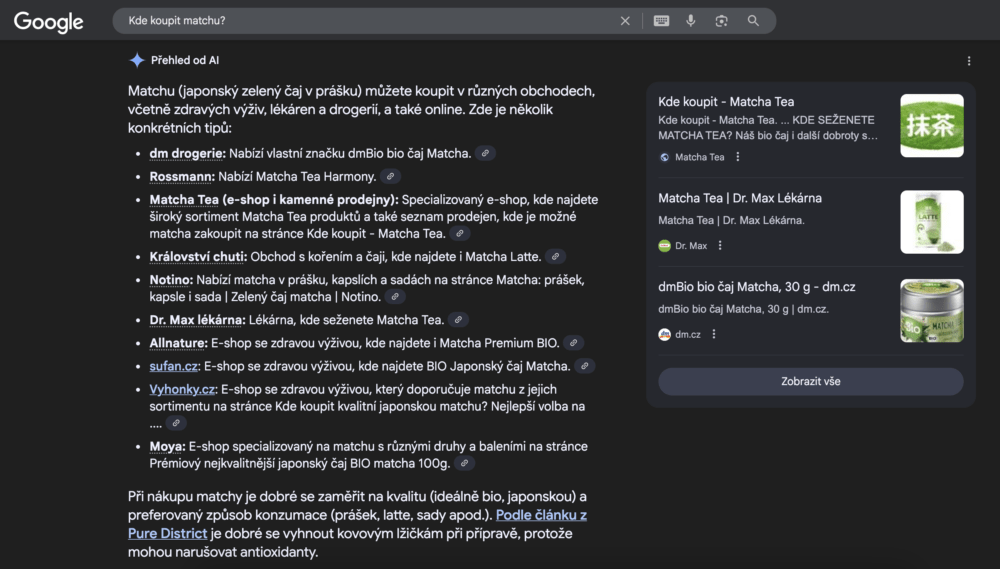Open source link icon after sufan.cz item
The height and width of the screenshot is (569, 1000).
[x=584, y=366]
